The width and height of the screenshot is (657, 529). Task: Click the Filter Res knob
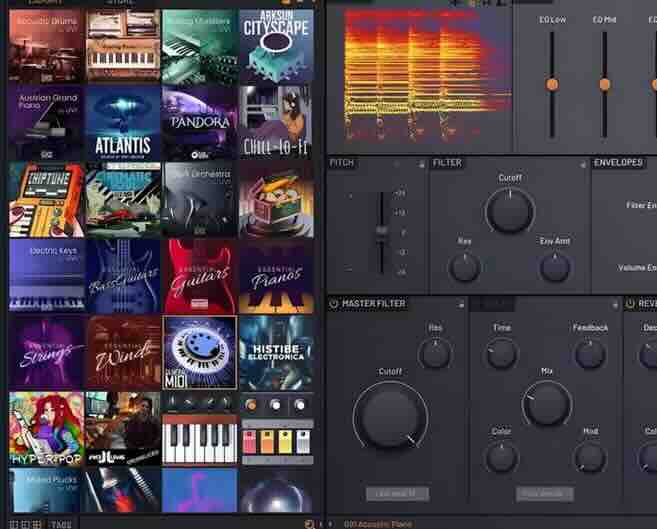[464, 267]
